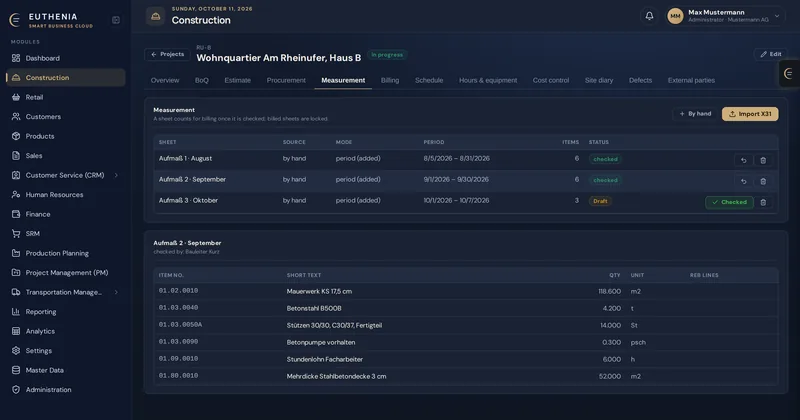Click the Betonpumpe vorhalten item
The height and width of the screenshot is (420, 800).
point(321,342)
